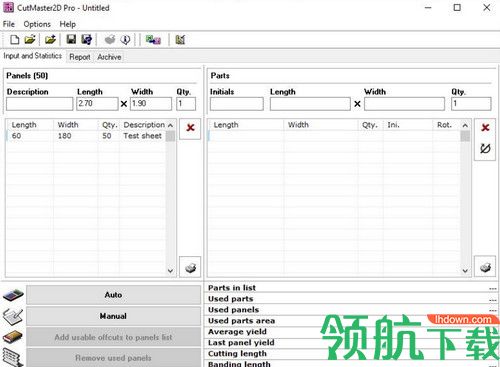Switch to the Archive tab
The width and height of the screenshot is (500, 367).
tap(109, 57)
